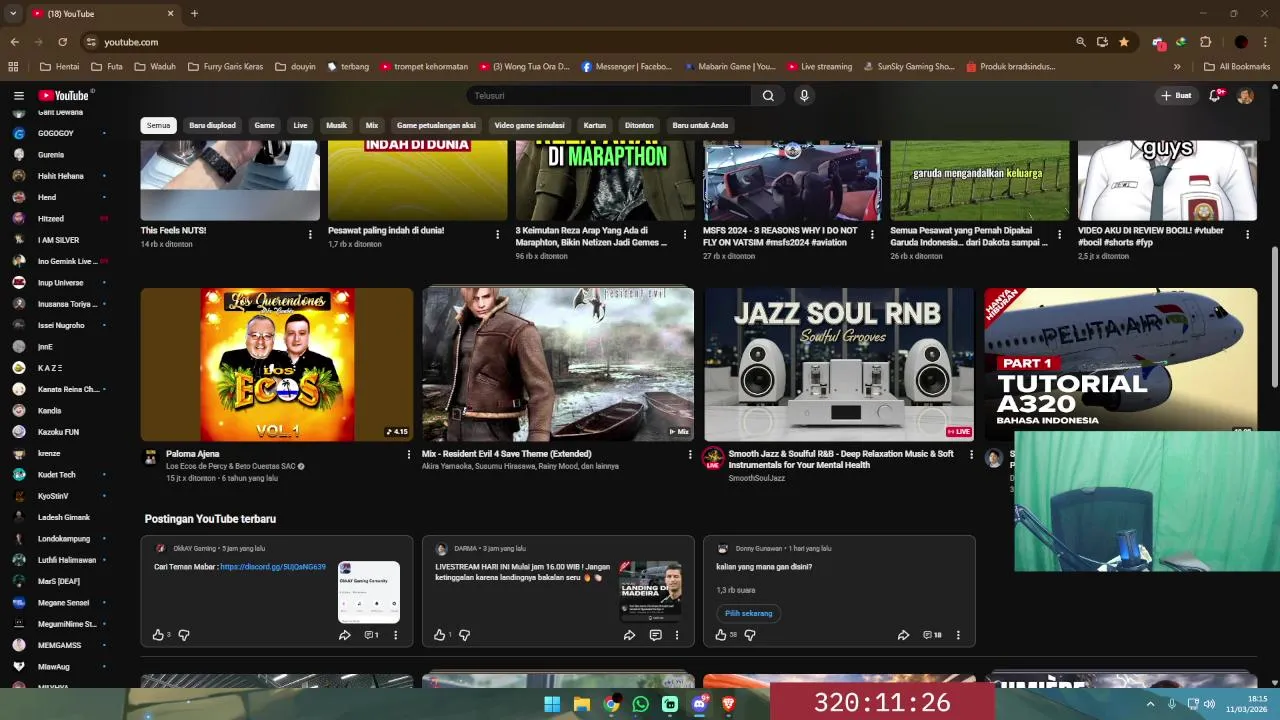
Task: Dislike the OkkAY Gaming post
Action: pyautogui.click(x=184, y=635)
